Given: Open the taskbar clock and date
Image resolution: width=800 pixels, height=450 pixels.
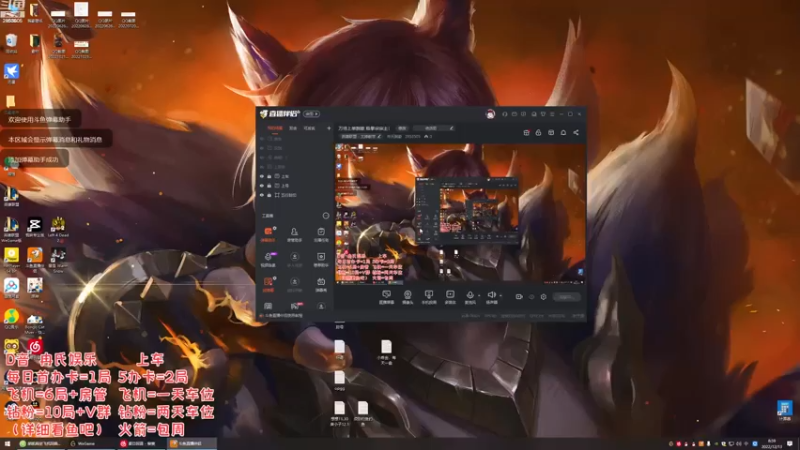Looking at the screenshot, I should tap(771, 444).
